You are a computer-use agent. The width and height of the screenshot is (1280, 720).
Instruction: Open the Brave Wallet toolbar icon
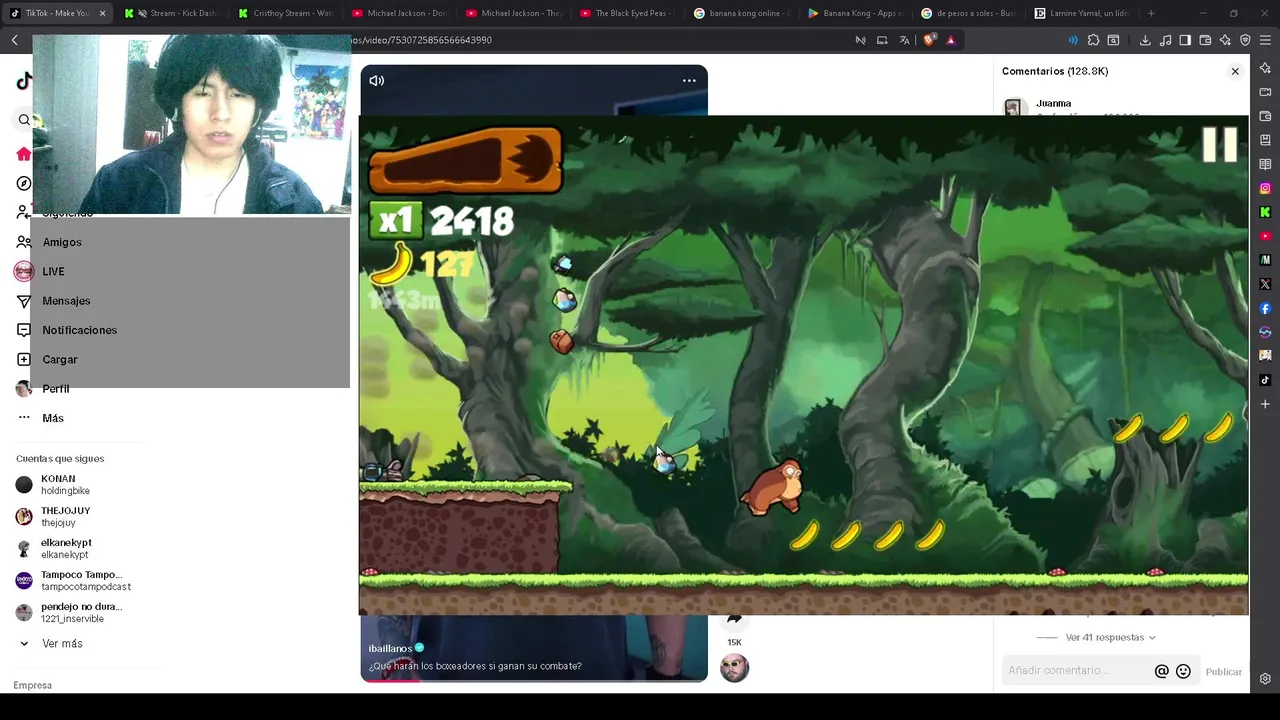click(1205, 40)
